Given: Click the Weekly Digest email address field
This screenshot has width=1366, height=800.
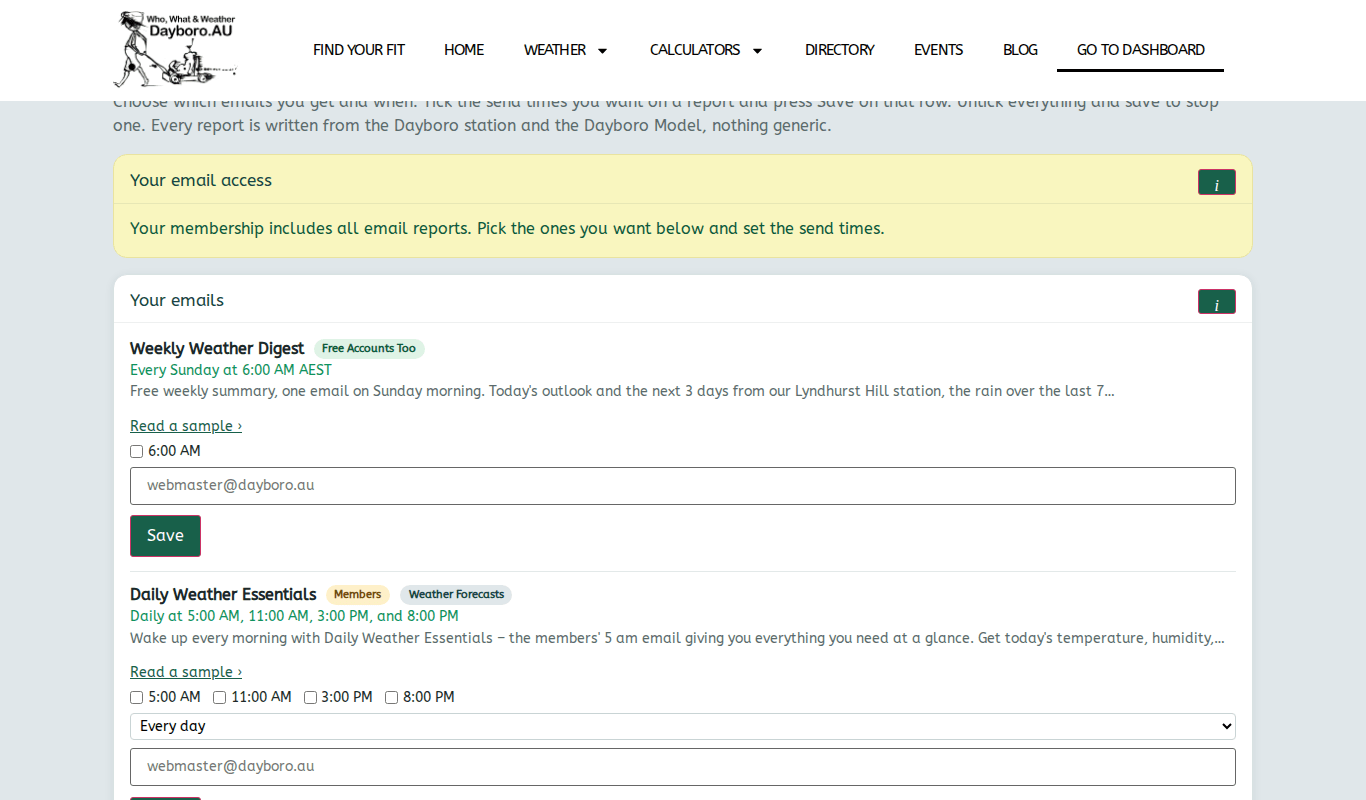Looking at the screenshot, I should coord(683,486).
